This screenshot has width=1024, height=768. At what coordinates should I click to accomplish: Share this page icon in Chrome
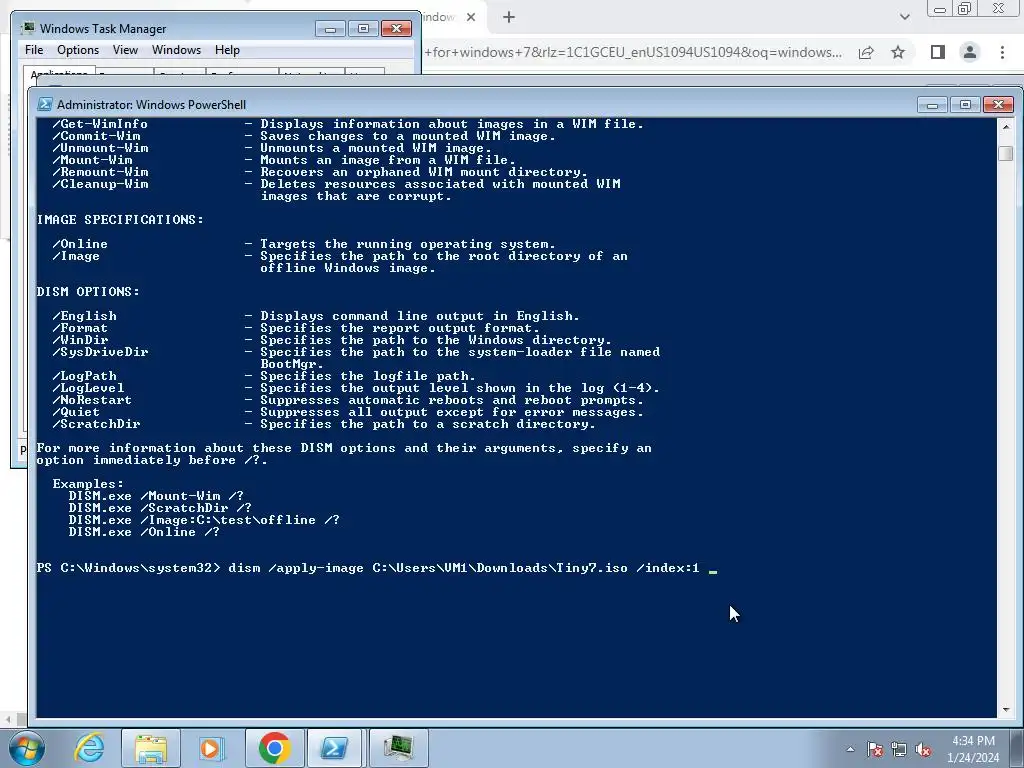[x=866, y=52]
